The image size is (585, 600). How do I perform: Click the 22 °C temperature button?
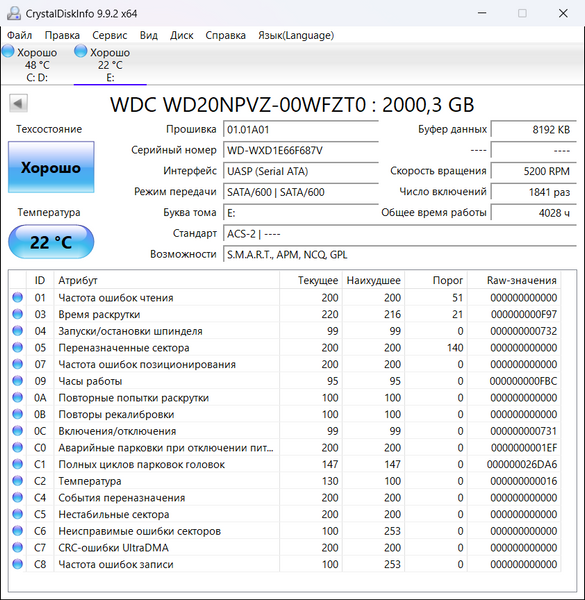click(x=51, y=242)
